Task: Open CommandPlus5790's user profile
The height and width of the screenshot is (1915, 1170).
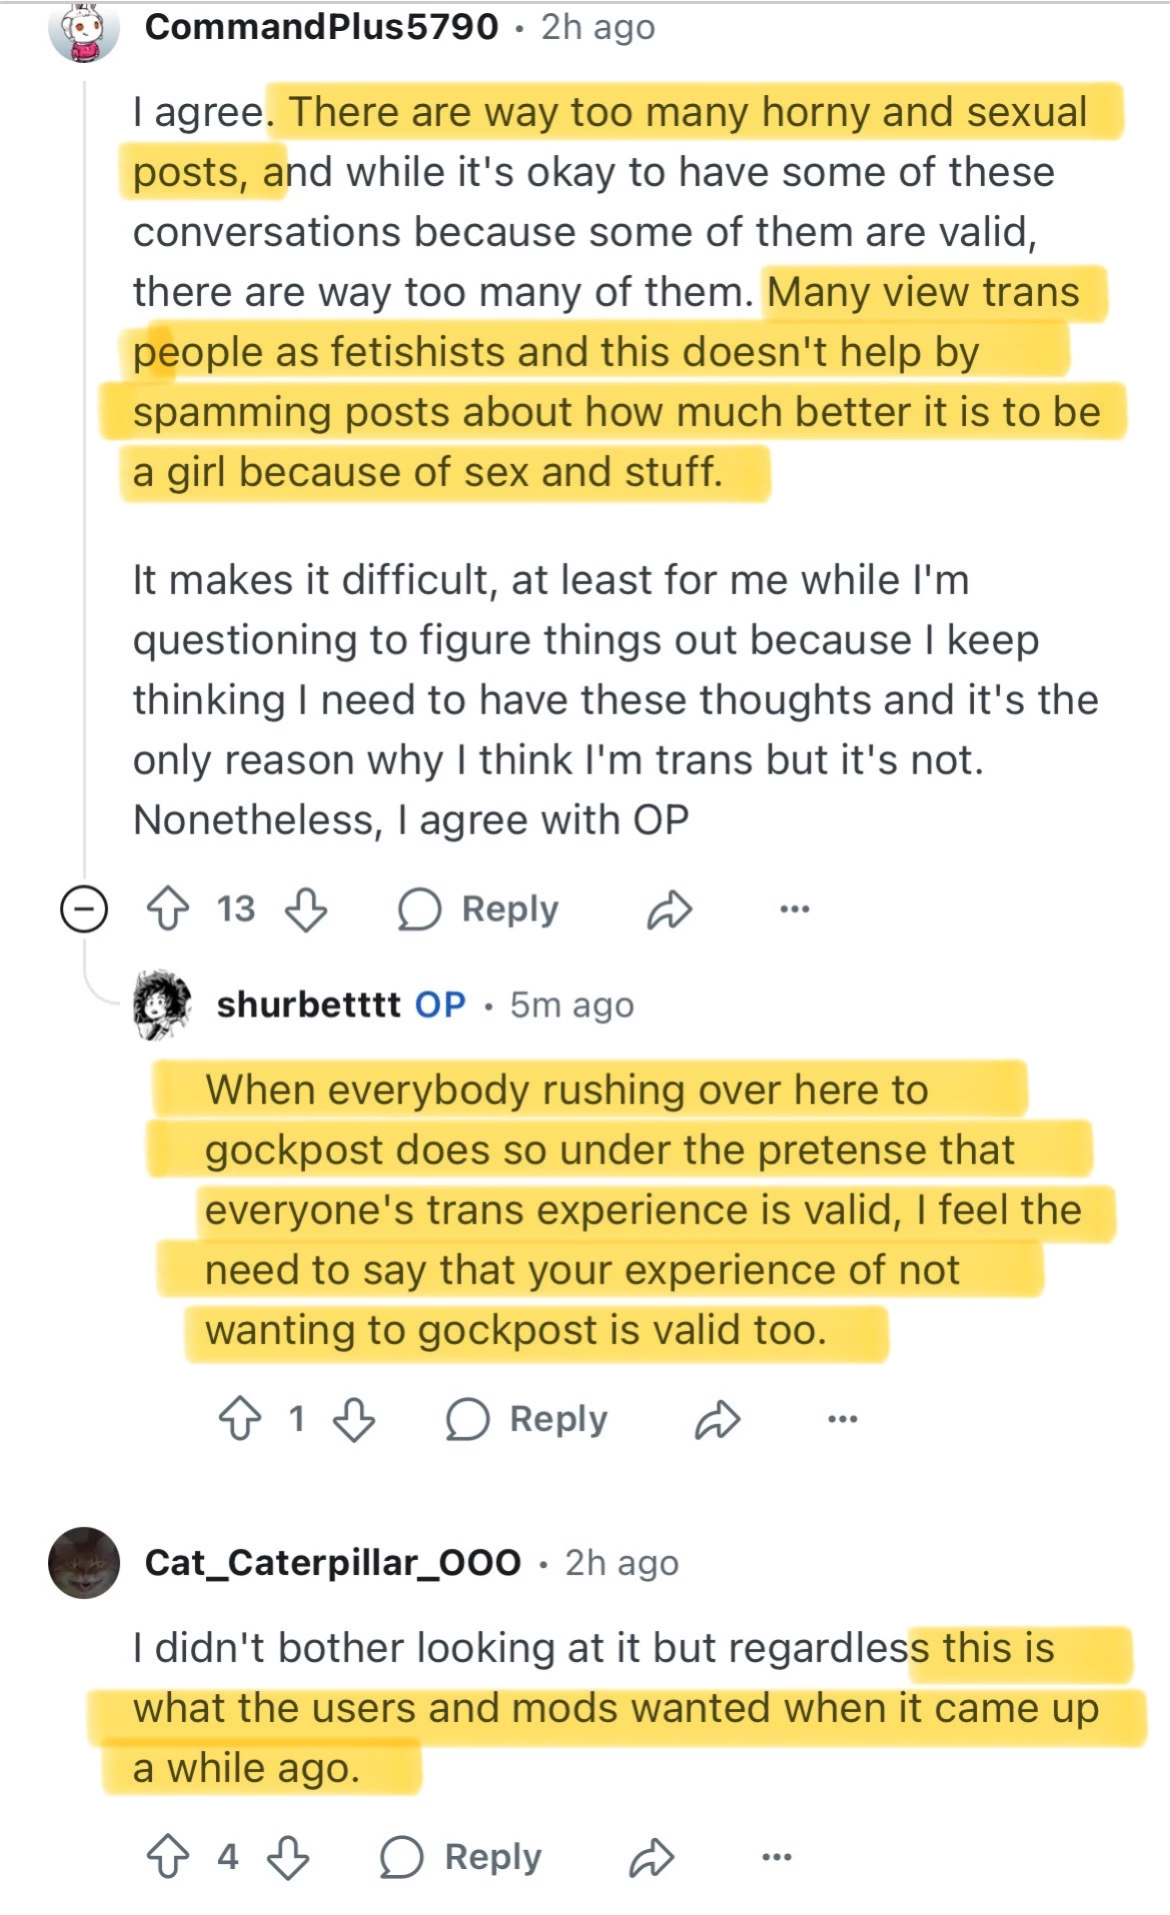Action: 321,27
